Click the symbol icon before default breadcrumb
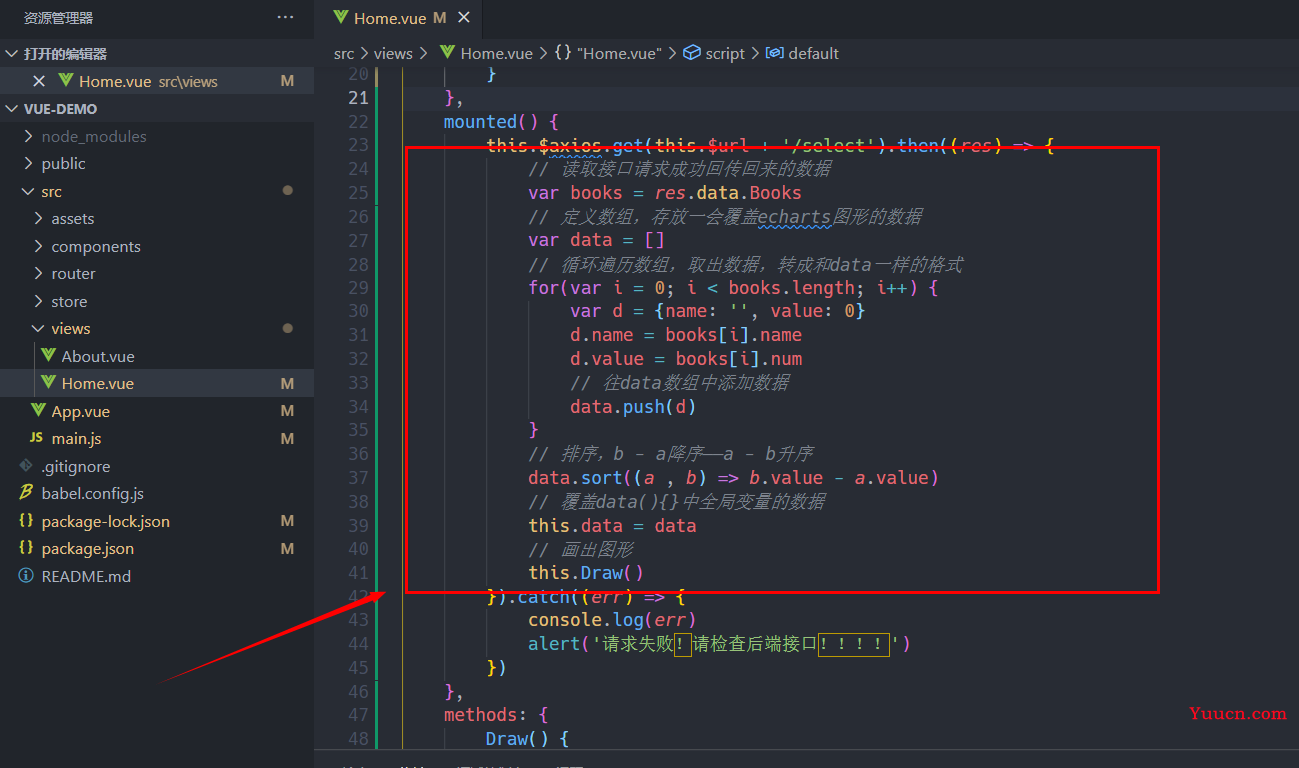This screenshot has width=1299, height=768. pyautogui.click(x=774, y=53)
